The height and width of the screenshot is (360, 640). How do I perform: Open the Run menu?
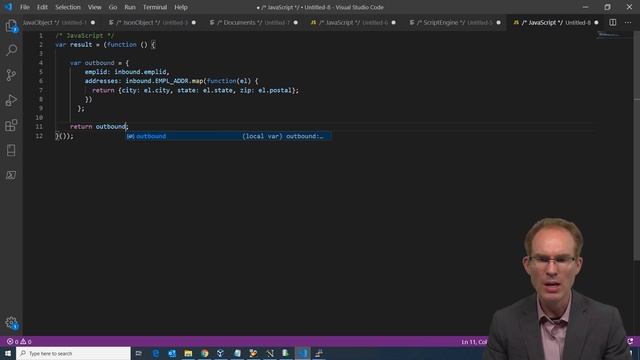(130, 7)
